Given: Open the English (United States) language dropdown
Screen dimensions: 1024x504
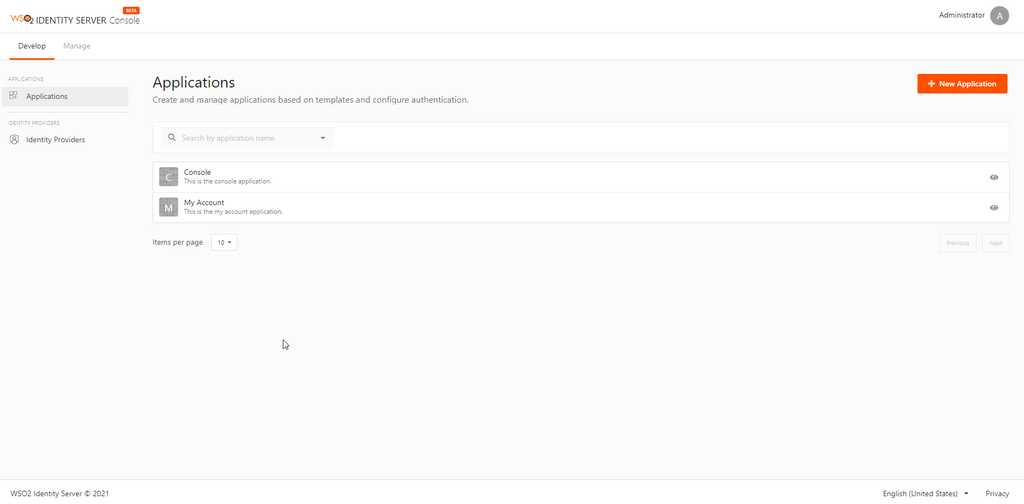Looking at the screenshot, I should coord(925,494).
